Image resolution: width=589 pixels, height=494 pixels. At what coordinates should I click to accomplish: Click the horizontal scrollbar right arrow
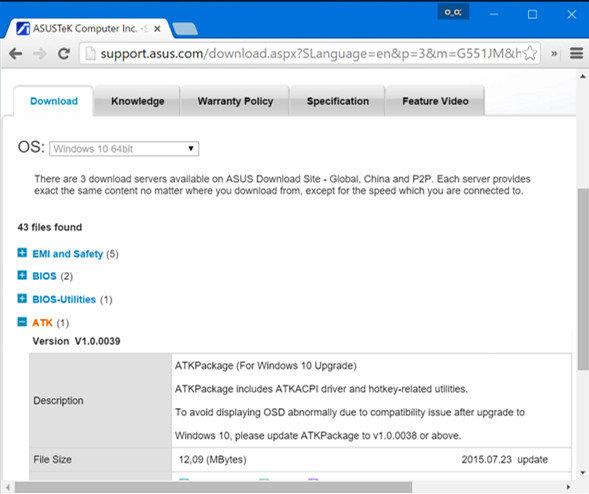568,488
